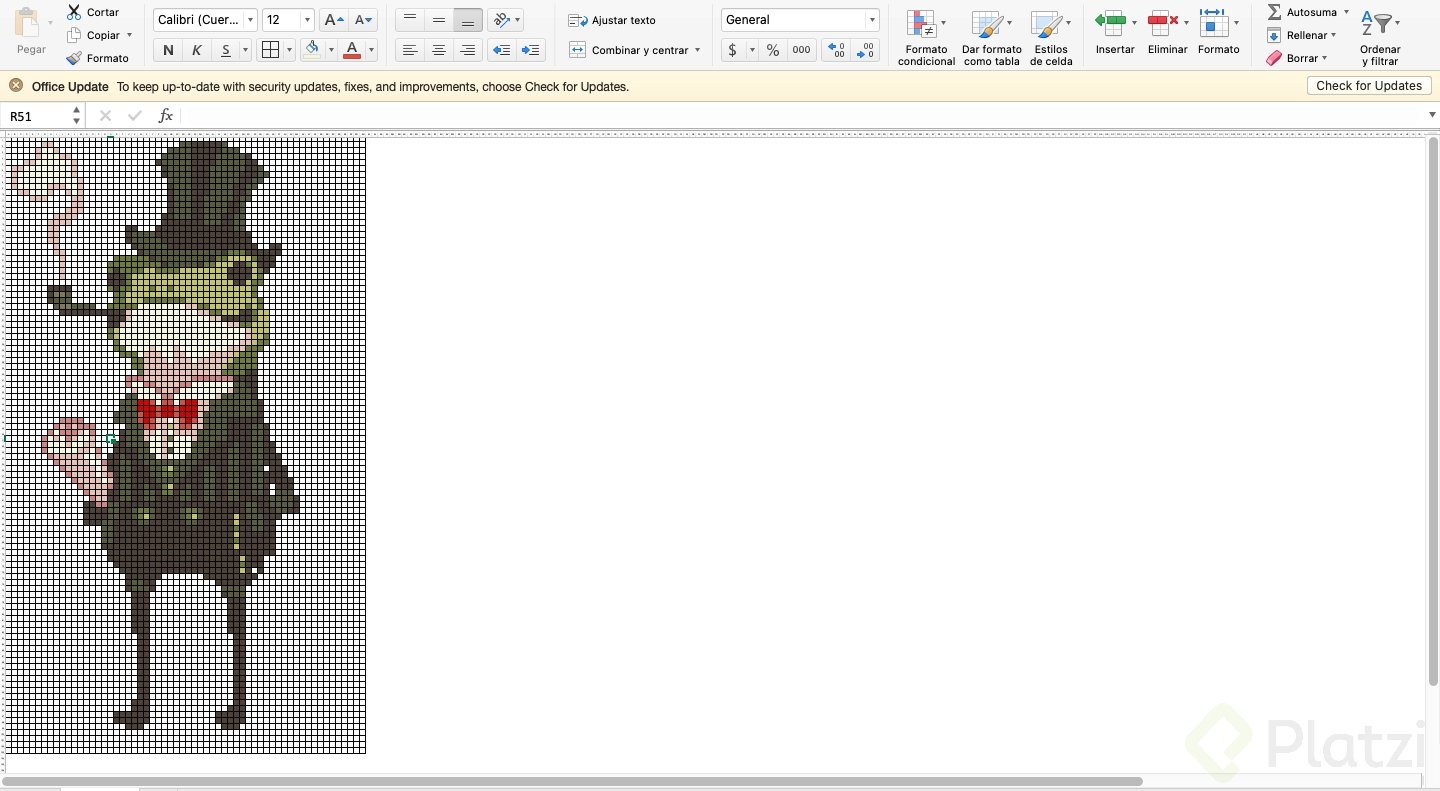Increase the cell indent
The height and width of the screenshot is (791, 1440).
point(531,50)
